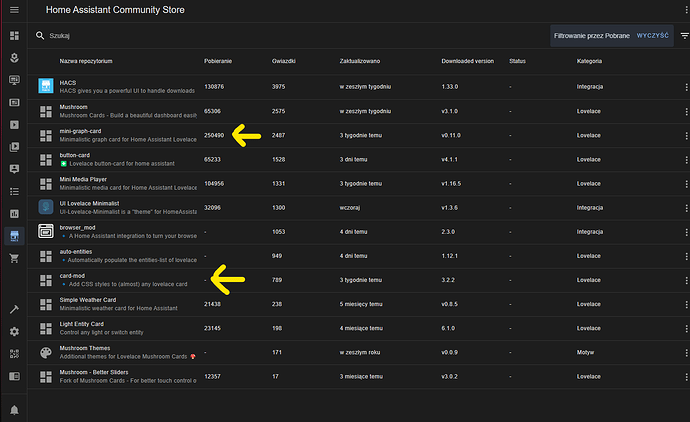
Task: Click the UI Lovelace Minimalist icon
Action: tap(46, 207)
